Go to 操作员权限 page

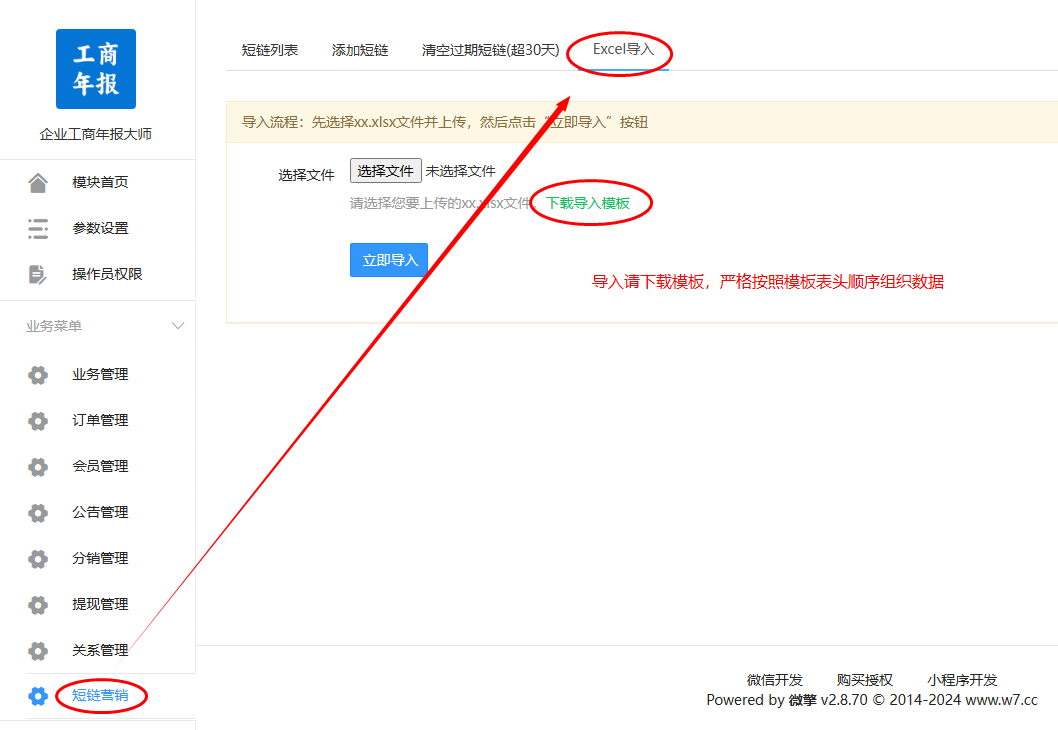point(107,274)
